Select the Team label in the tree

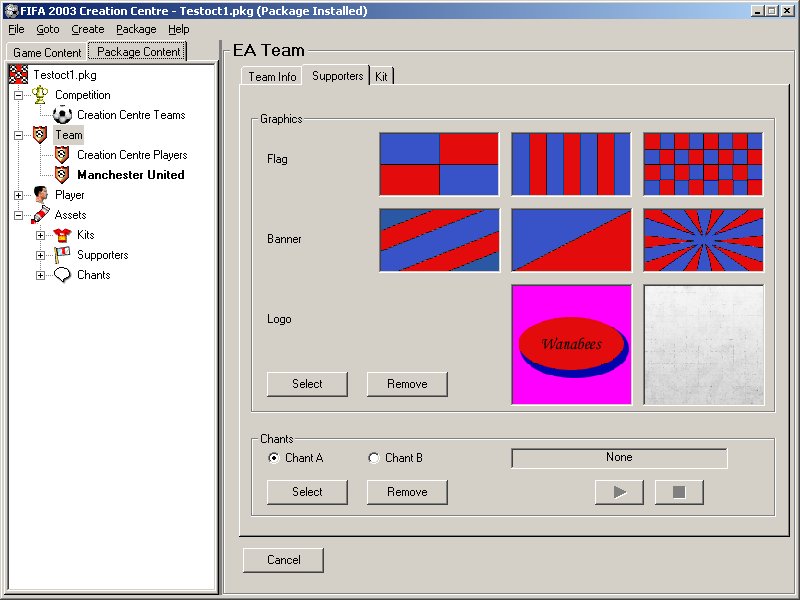68,135
